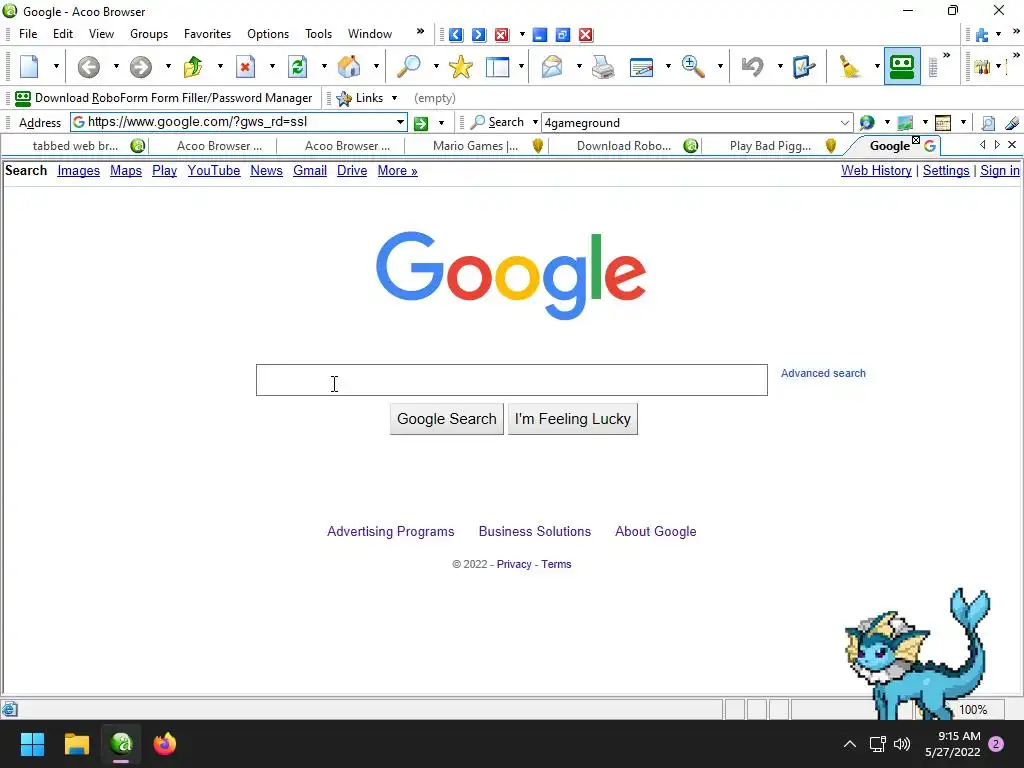Switch to the Mario Games tab
This screenshot has height=768, width=1024.
480,146
